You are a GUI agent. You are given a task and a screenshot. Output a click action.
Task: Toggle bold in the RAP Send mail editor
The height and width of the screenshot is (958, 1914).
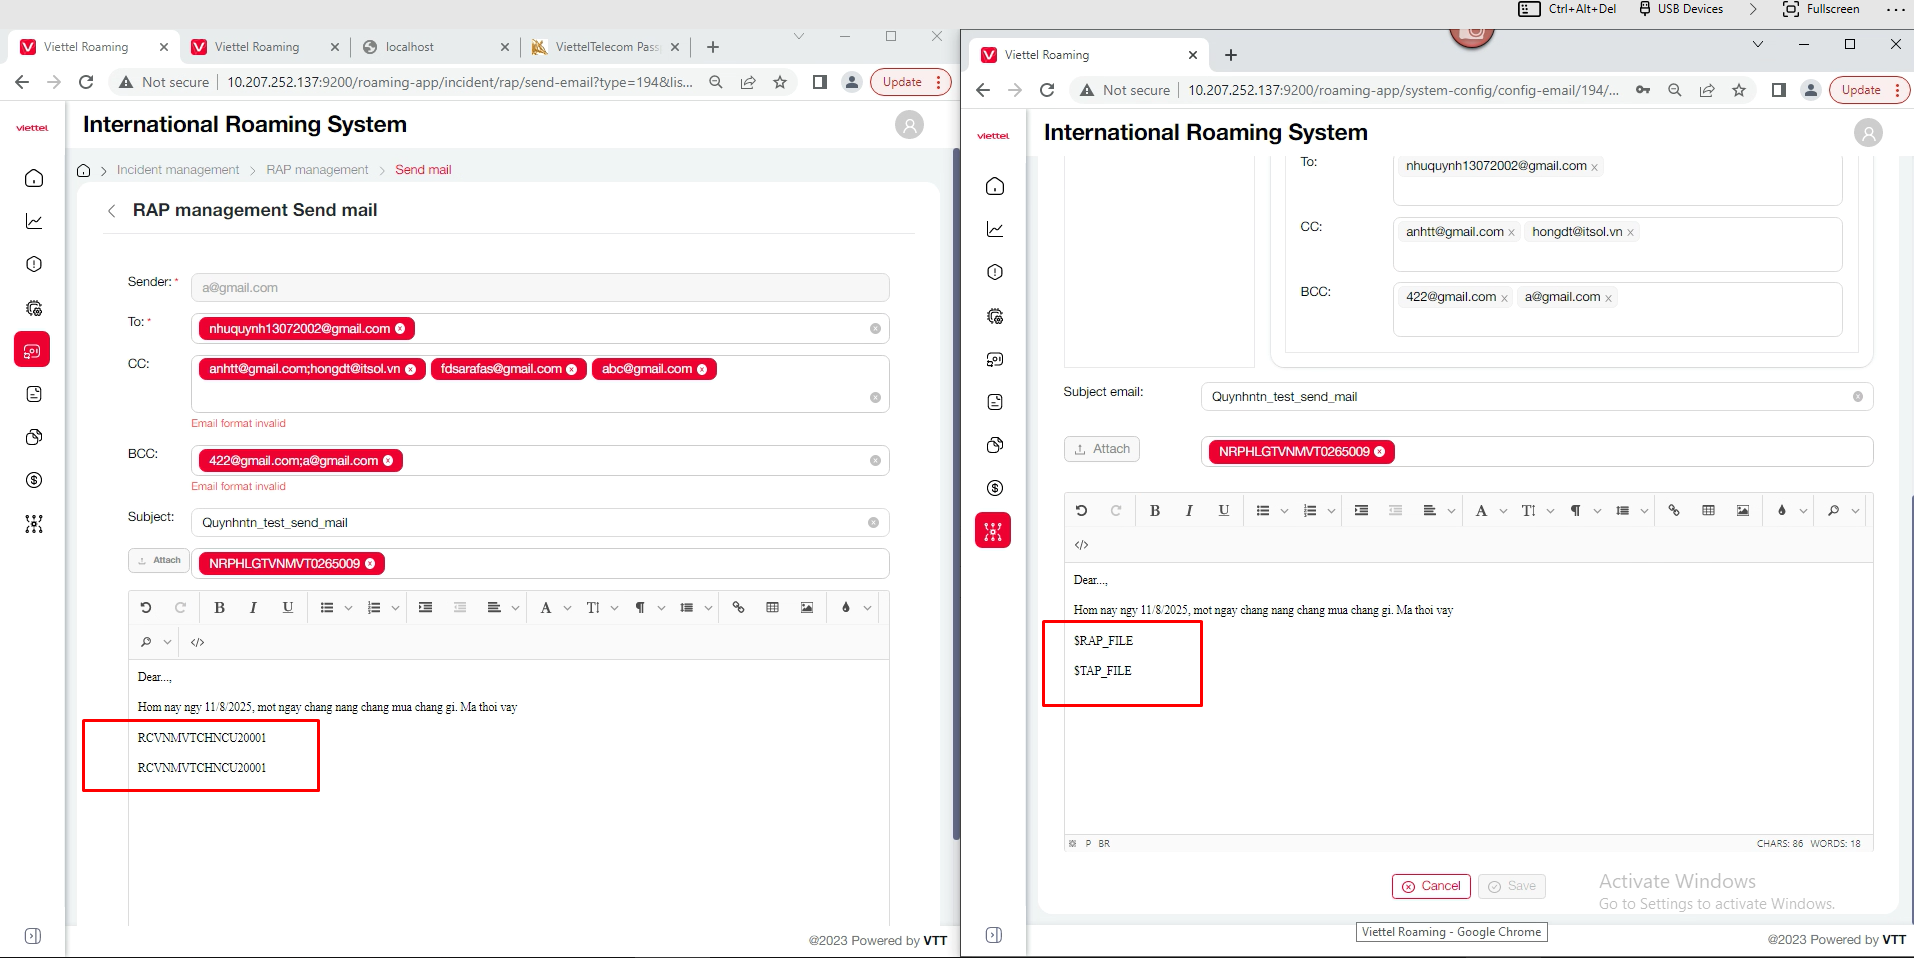[x=220, y=608]
